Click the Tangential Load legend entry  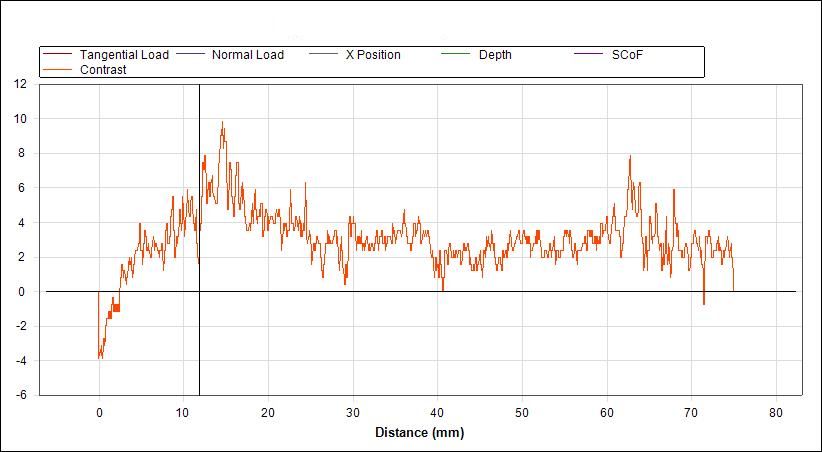(106, 55)
